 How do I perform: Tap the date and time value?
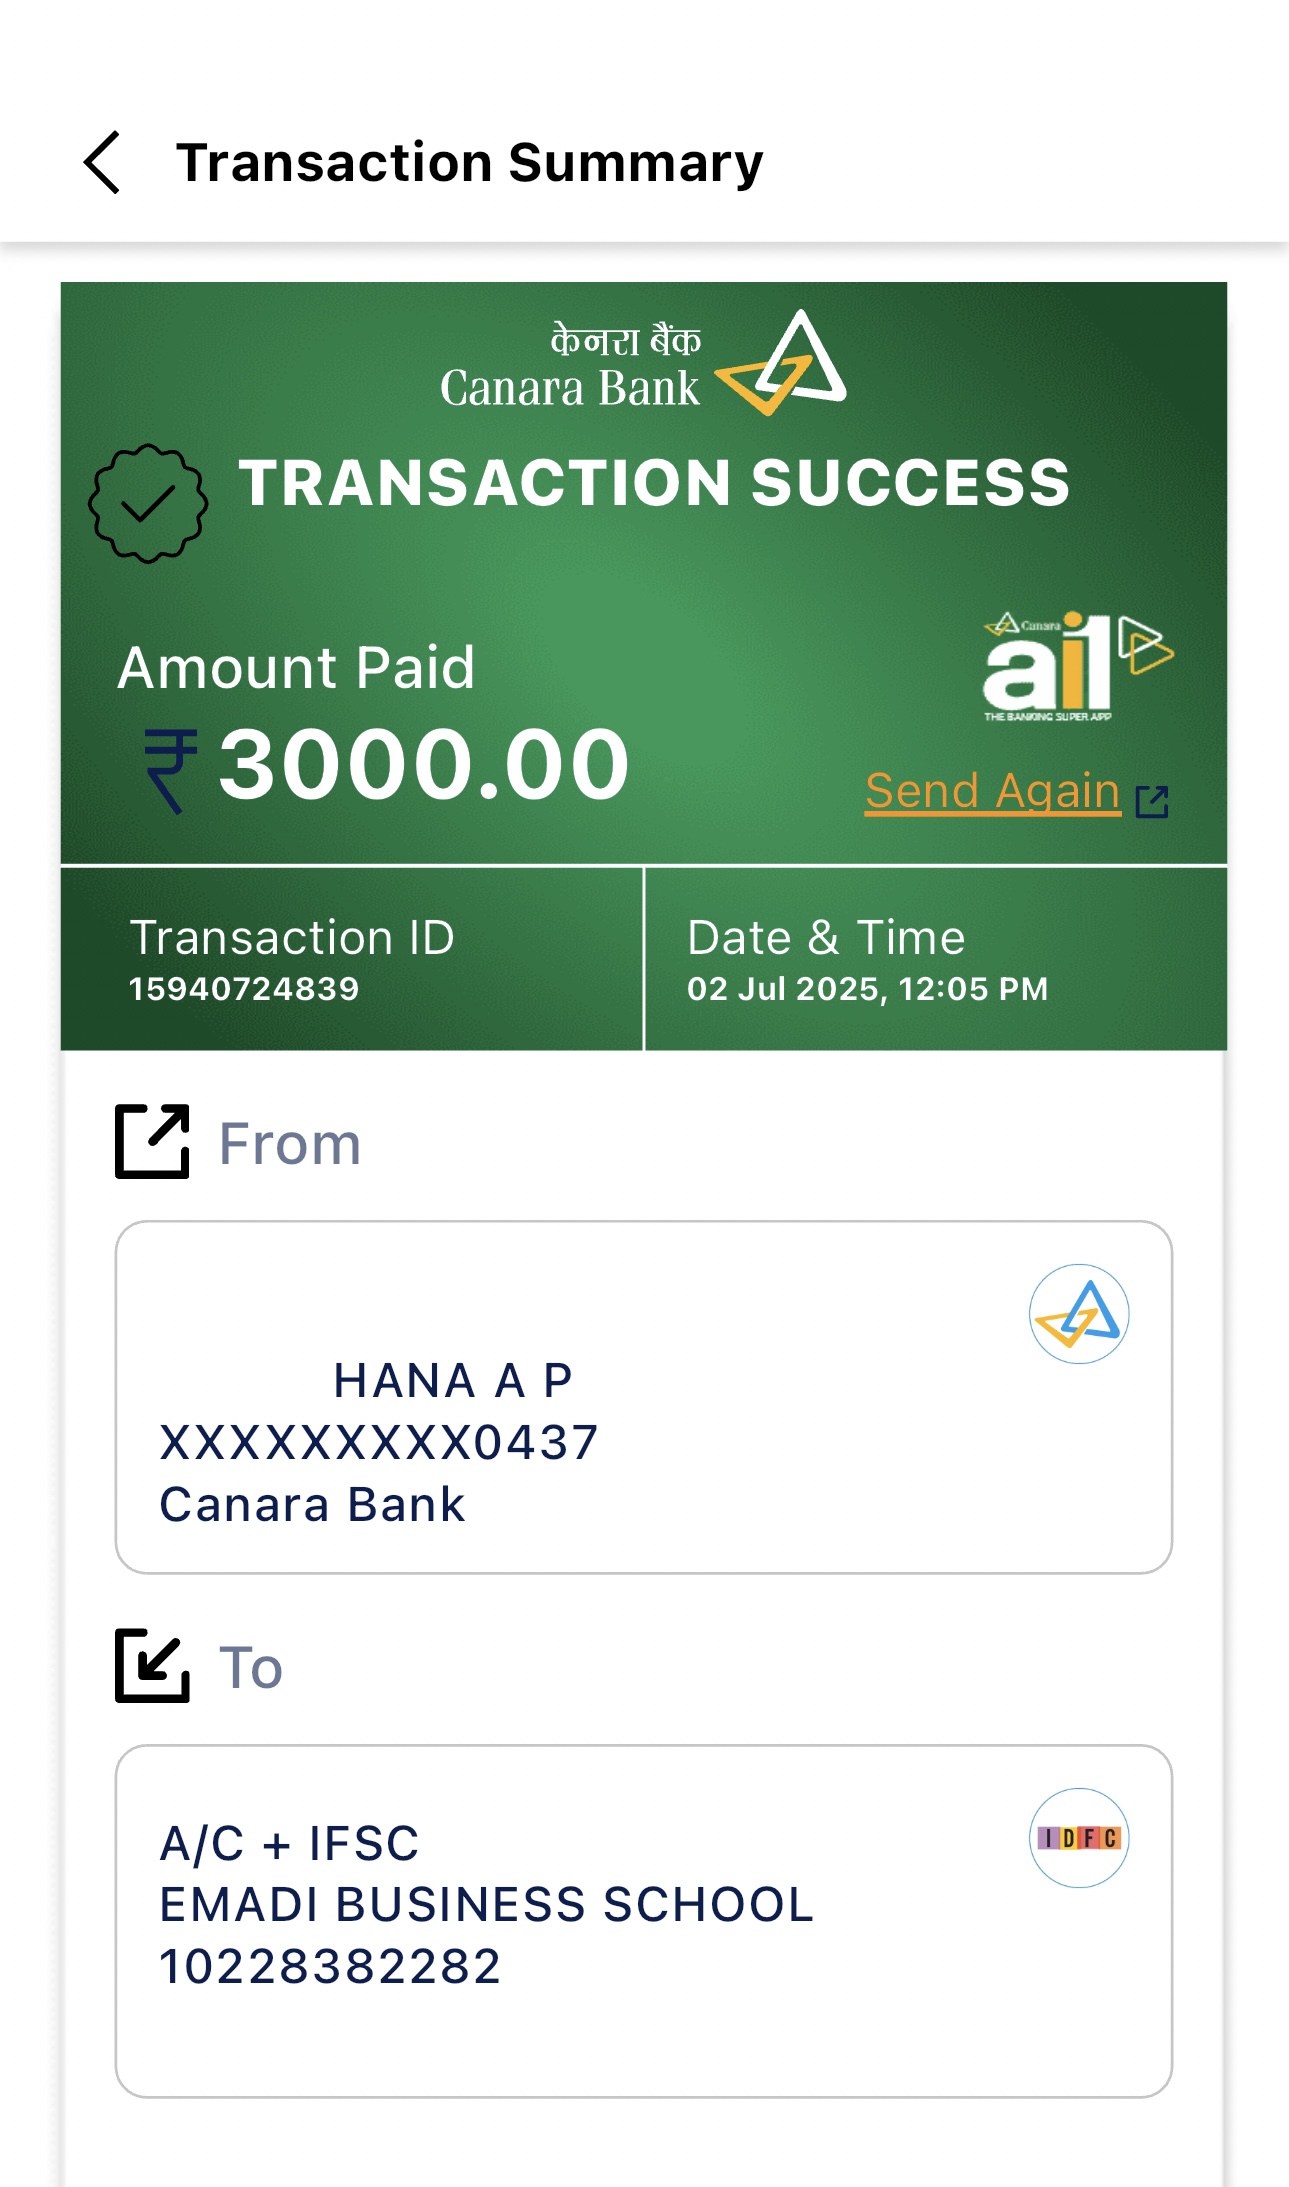[867, 989]
